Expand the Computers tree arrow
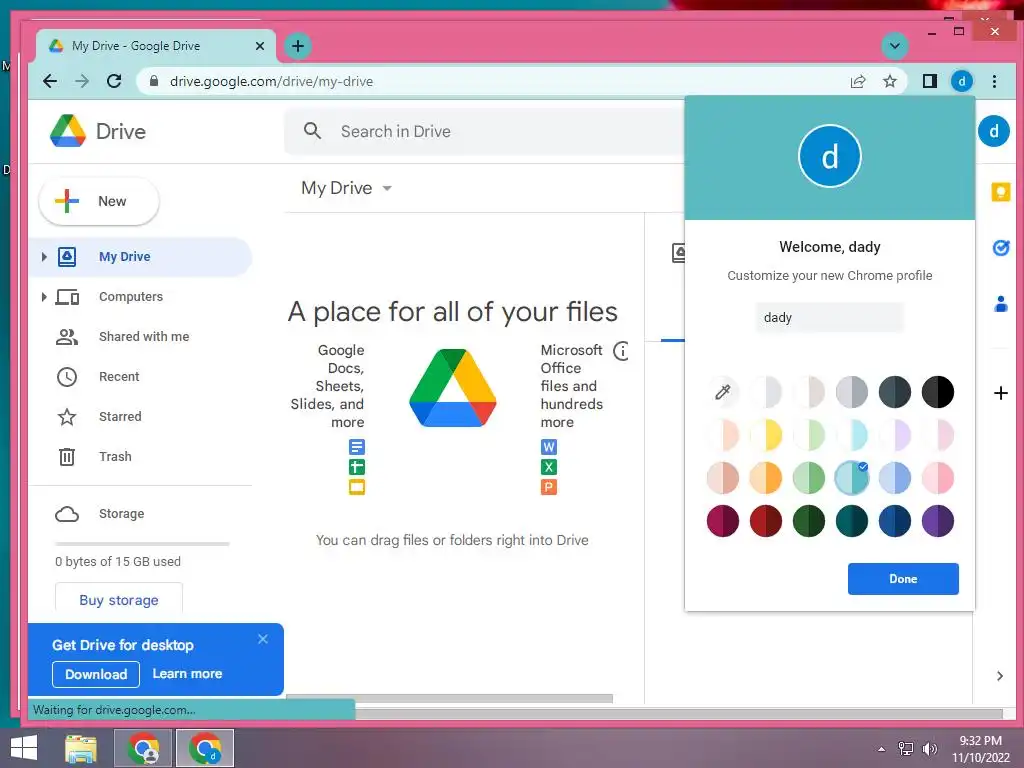The width and height of the screenshot is (1024, 768). coord(44,296)
